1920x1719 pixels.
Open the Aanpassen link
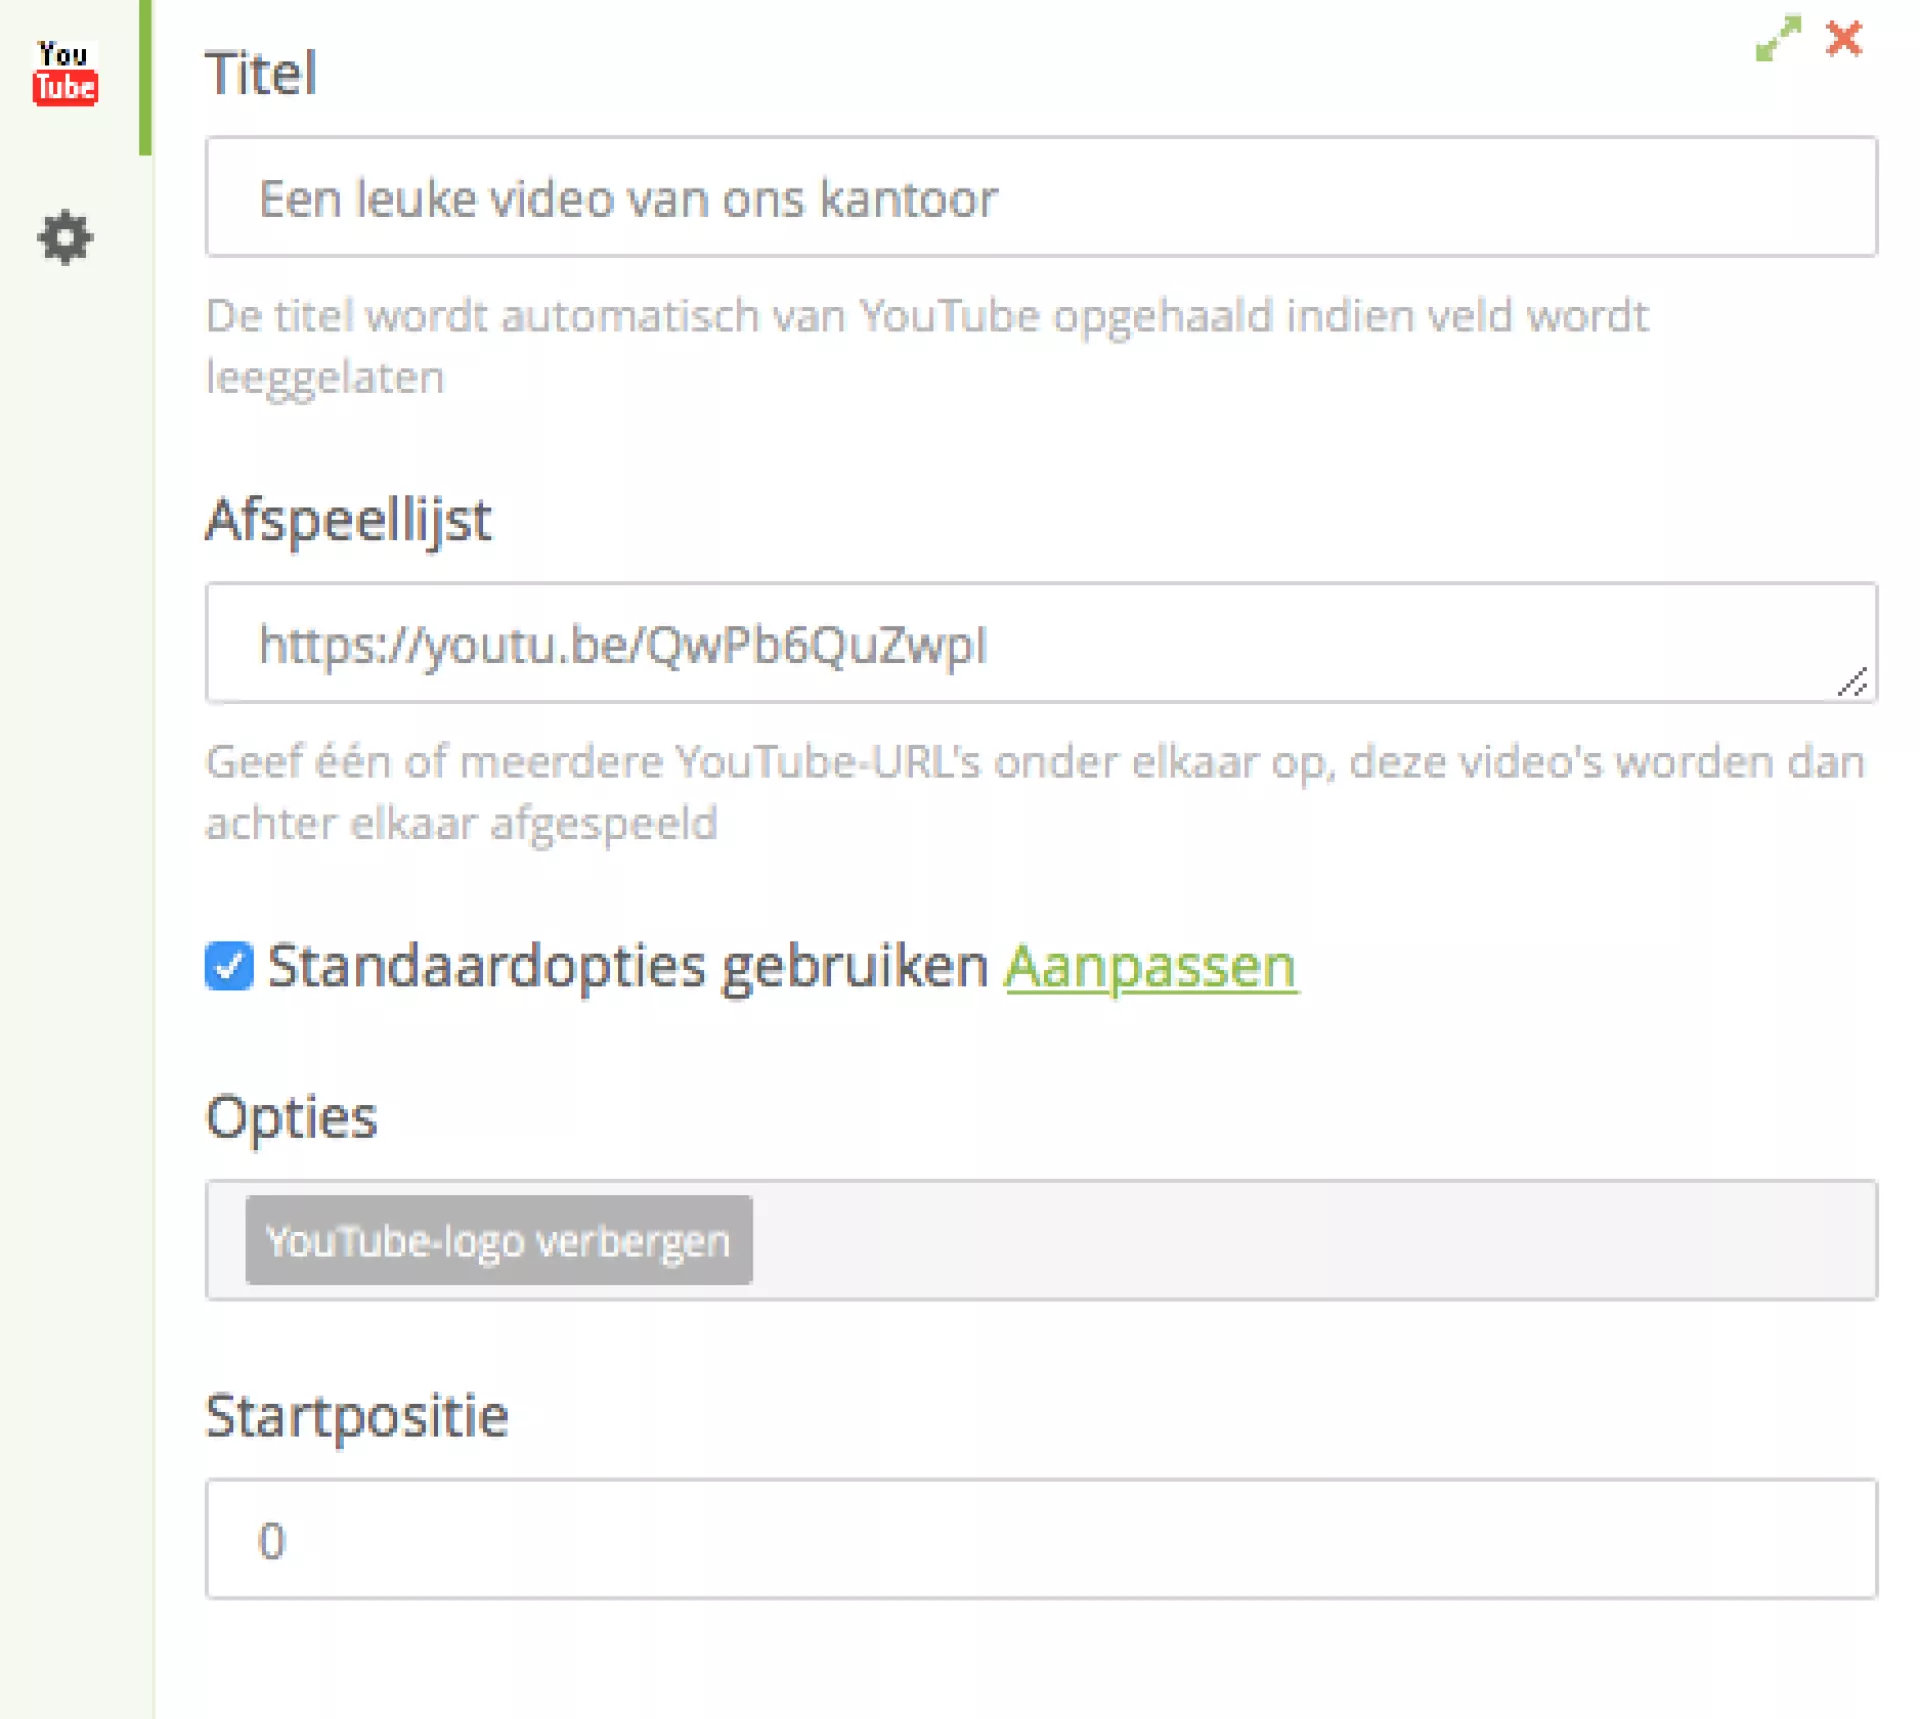pos(1150,966)
